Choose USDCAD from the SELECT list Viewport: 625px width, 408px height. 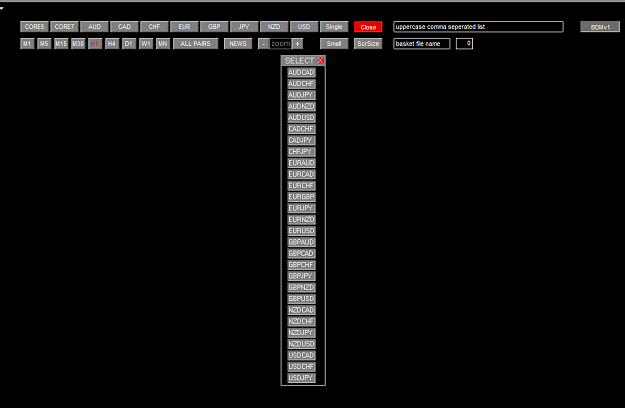[301, 355]
